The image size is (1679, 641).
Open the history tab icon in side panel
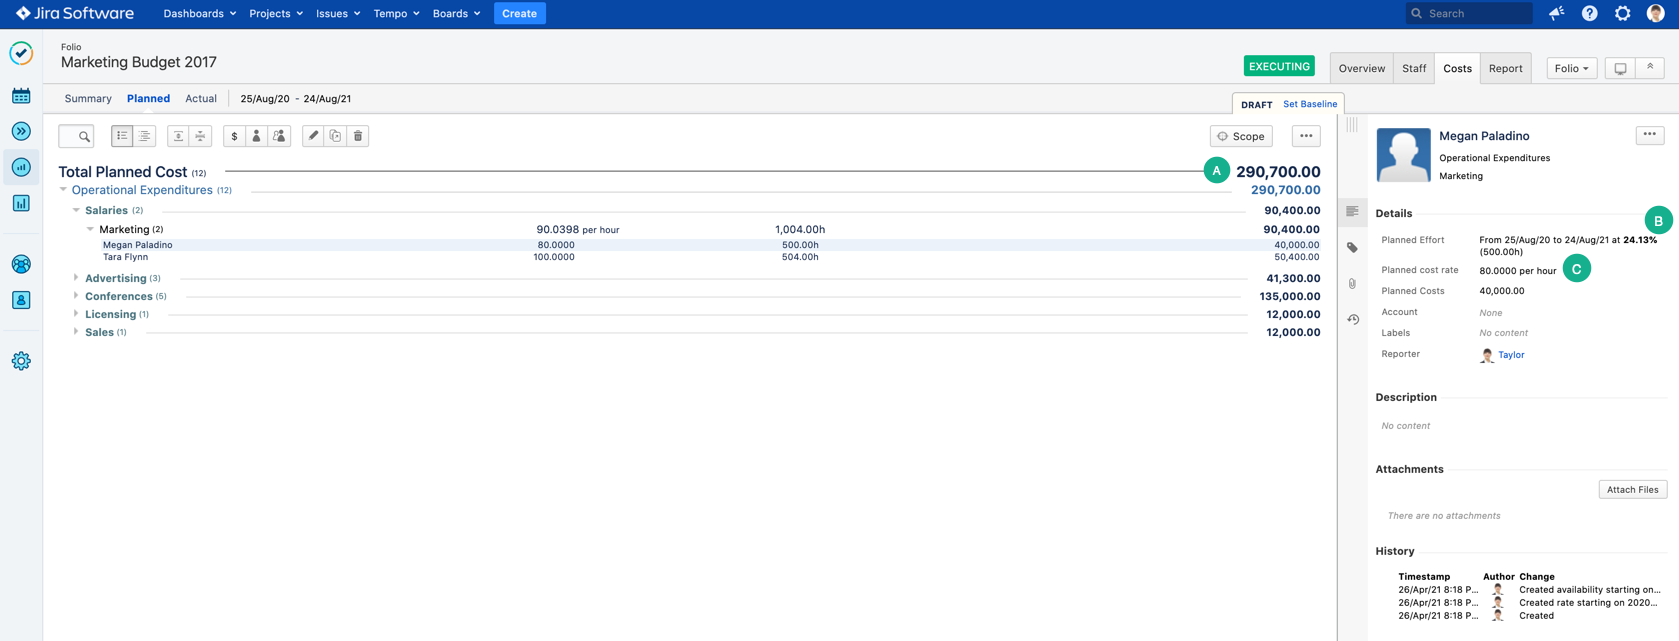[1353, 320]
